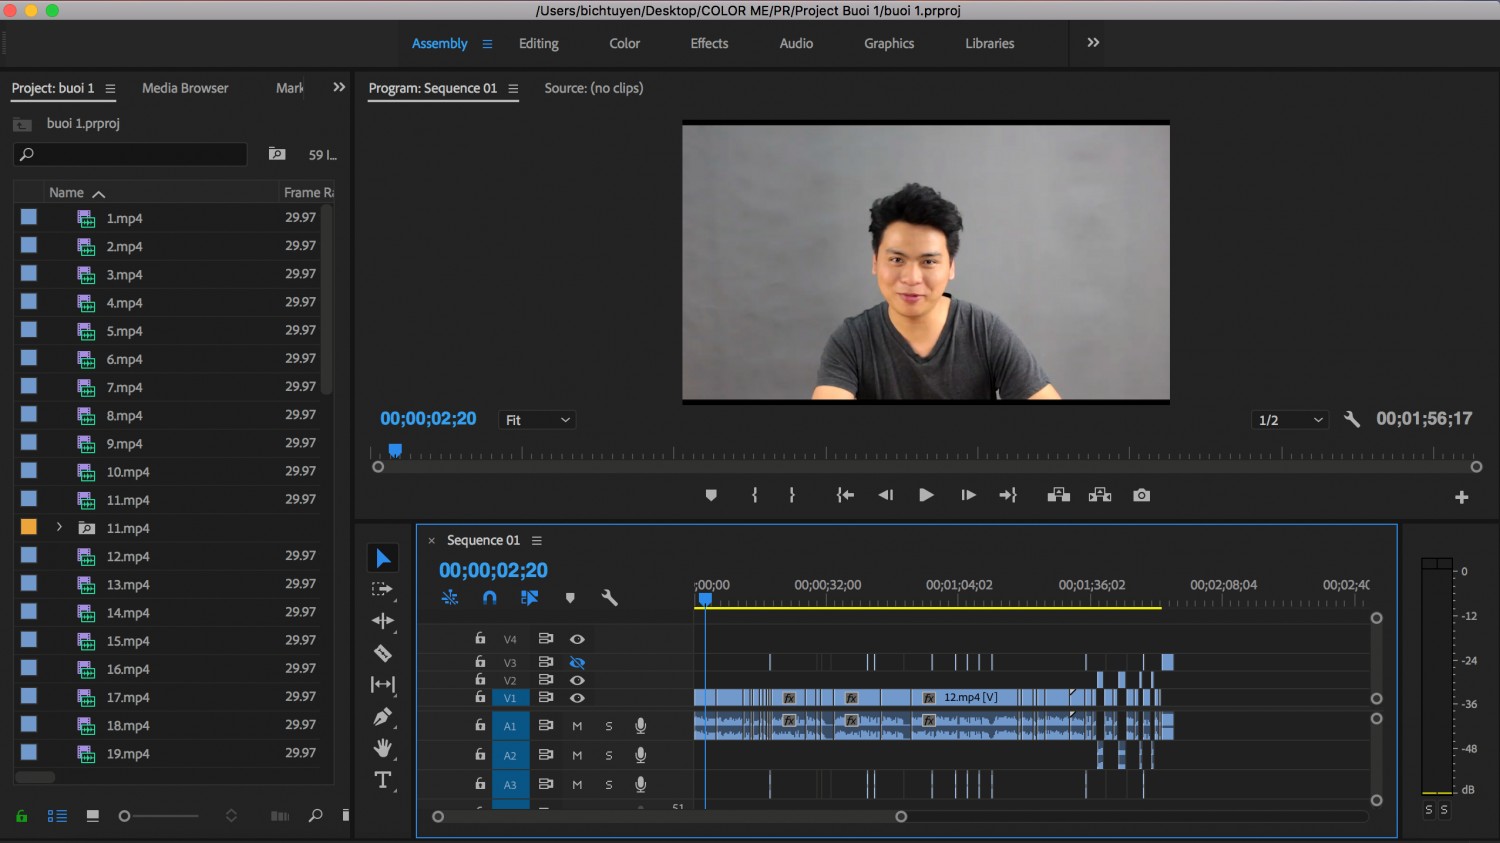1500x843 pixels.
Task: Open playback resolution 1/2 dropdown
Action: click(x=1290, y=420)
